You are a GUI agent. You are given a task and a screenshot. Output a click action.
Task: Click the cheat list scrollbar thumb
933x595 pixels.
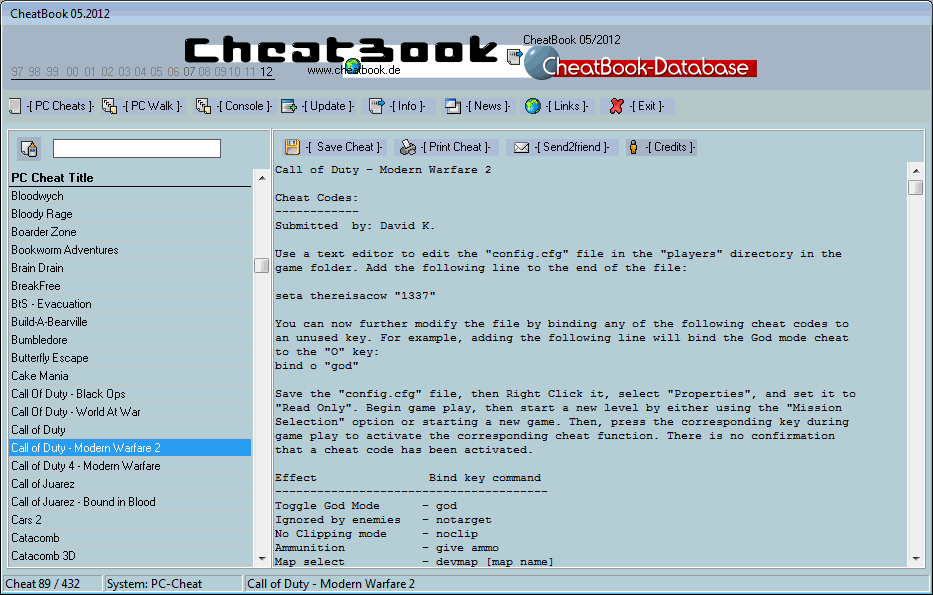pos(262,265)
